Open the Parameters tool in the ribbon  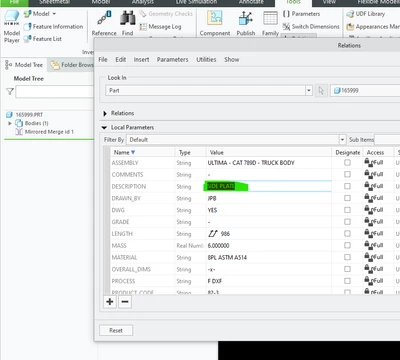tap(301, 14)
